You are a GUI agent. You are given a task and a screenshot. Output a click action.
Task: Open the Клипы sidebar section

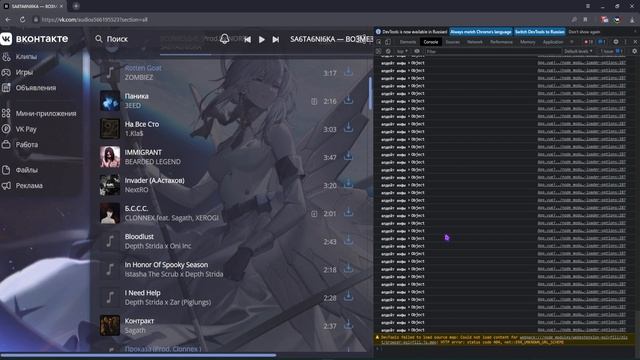click(20, 57)
